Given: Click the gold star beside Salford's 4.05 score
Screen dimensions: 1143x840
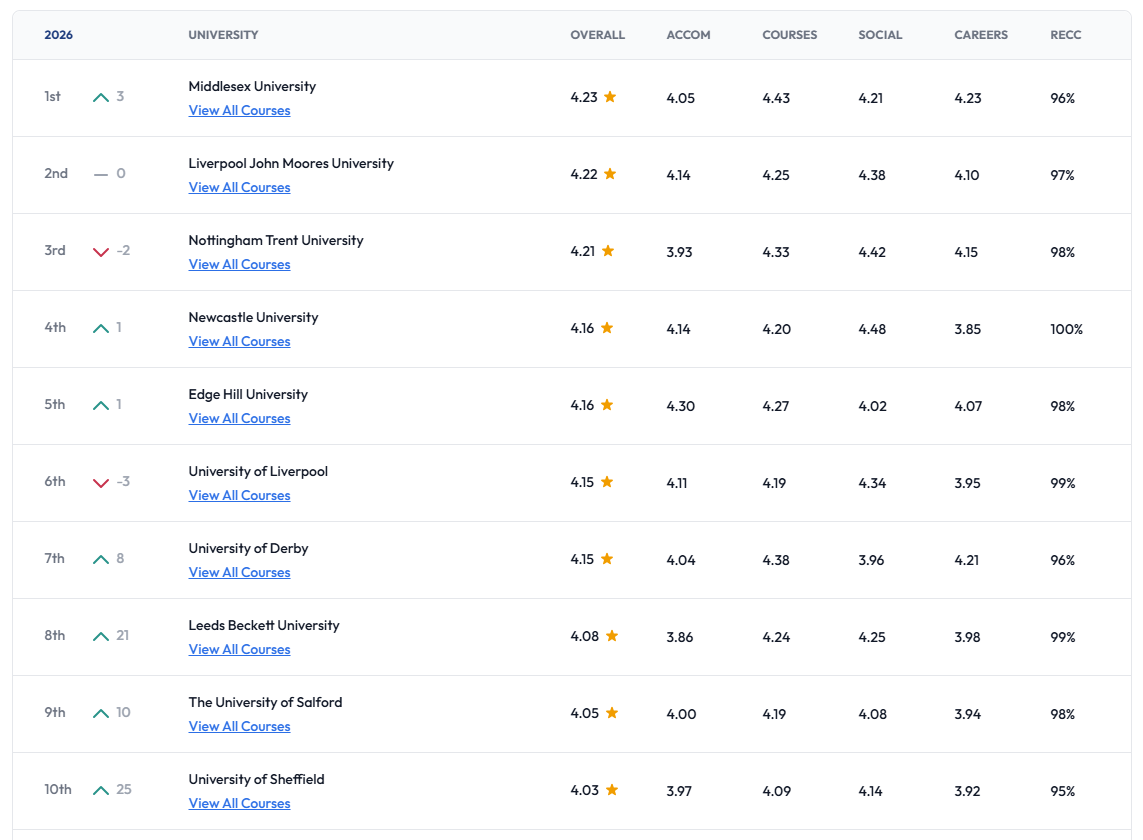Looking at the screenshot, I should tap(612, 713).
